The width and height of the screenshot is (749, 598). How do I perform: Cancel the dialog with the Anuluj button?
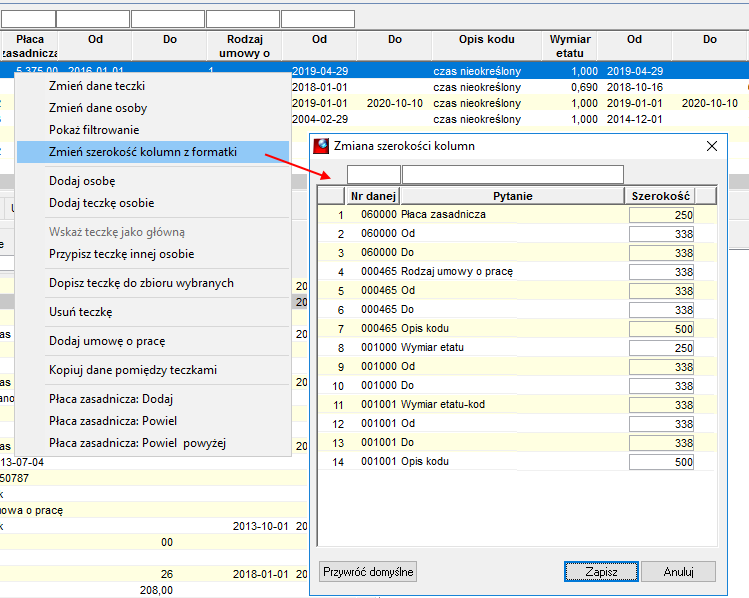[678, 572]
